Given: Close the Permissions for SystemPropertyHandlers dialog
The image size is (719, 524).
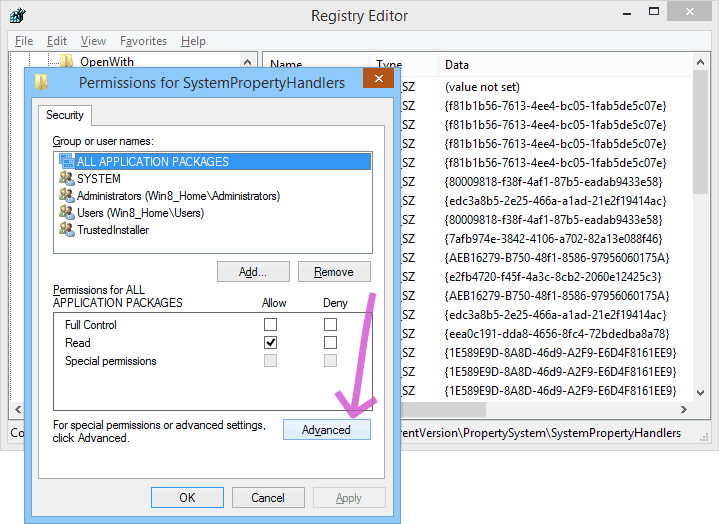Looking at the screenshot, I should [x=378, y=78].
